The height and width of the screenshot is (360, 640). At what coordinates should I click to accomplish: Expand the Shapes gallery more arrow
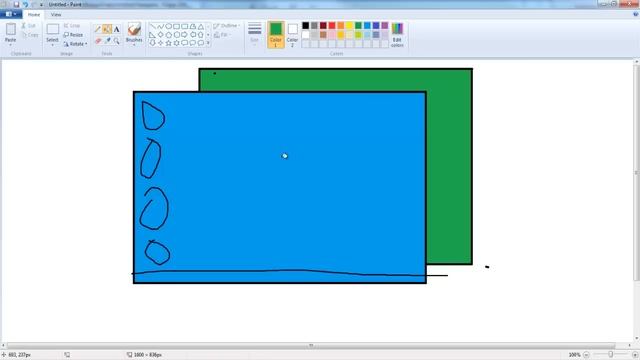pyautogui.click(x=208, y=43)
